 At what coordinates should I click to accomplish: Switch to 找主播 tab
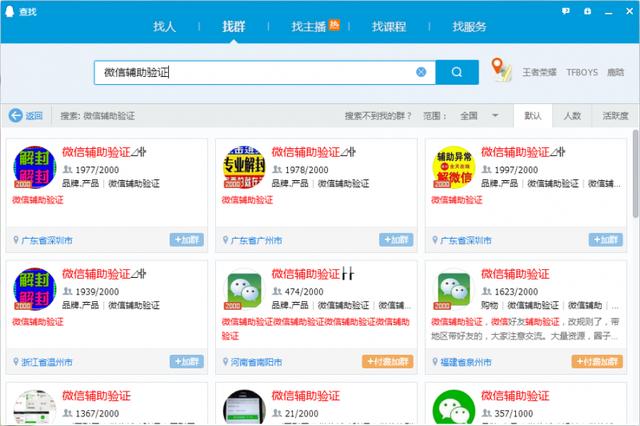pos(309,27)
